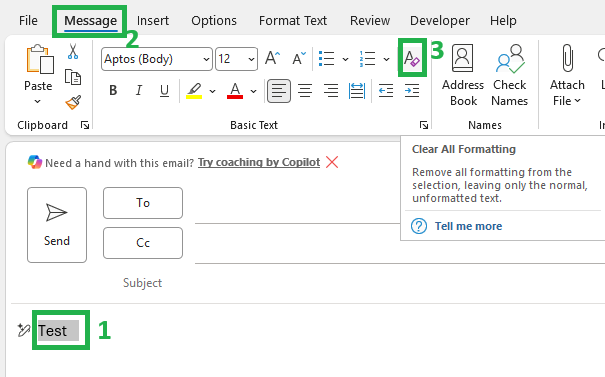Expand font color dropdown arrow
The height and width of the screenshot is (377, 605).
(253, 91)
